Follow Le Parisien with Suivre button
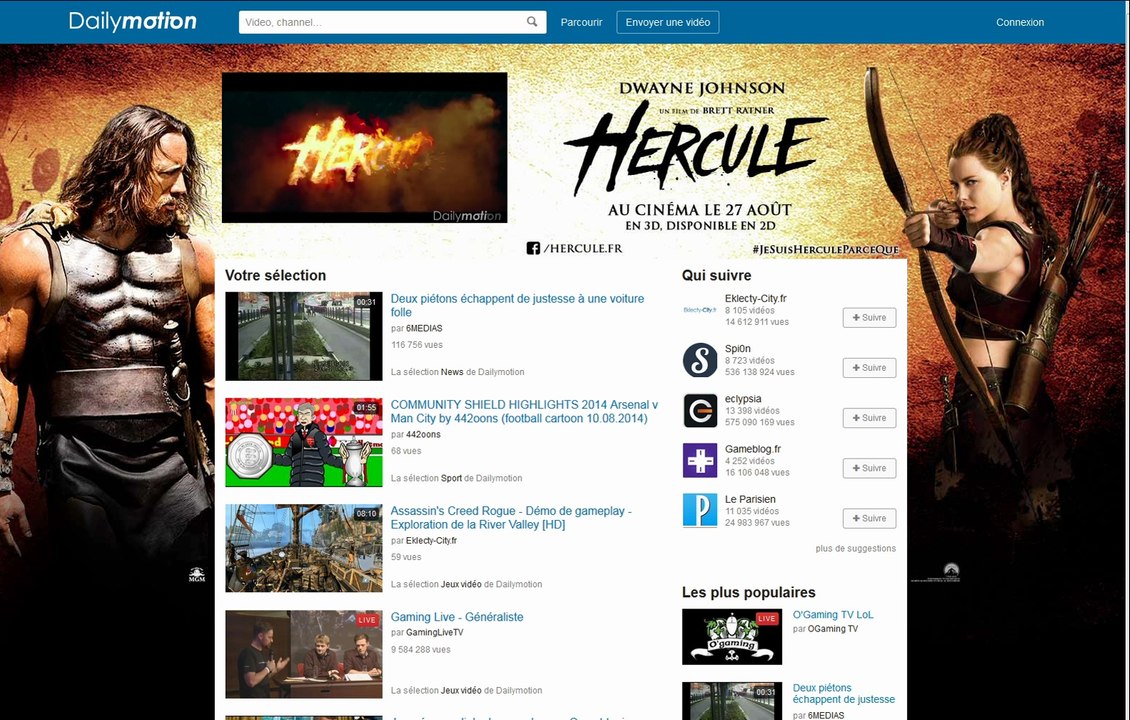Image resolution: width=1130 pixels, height=720 pixels. point(869,518)
